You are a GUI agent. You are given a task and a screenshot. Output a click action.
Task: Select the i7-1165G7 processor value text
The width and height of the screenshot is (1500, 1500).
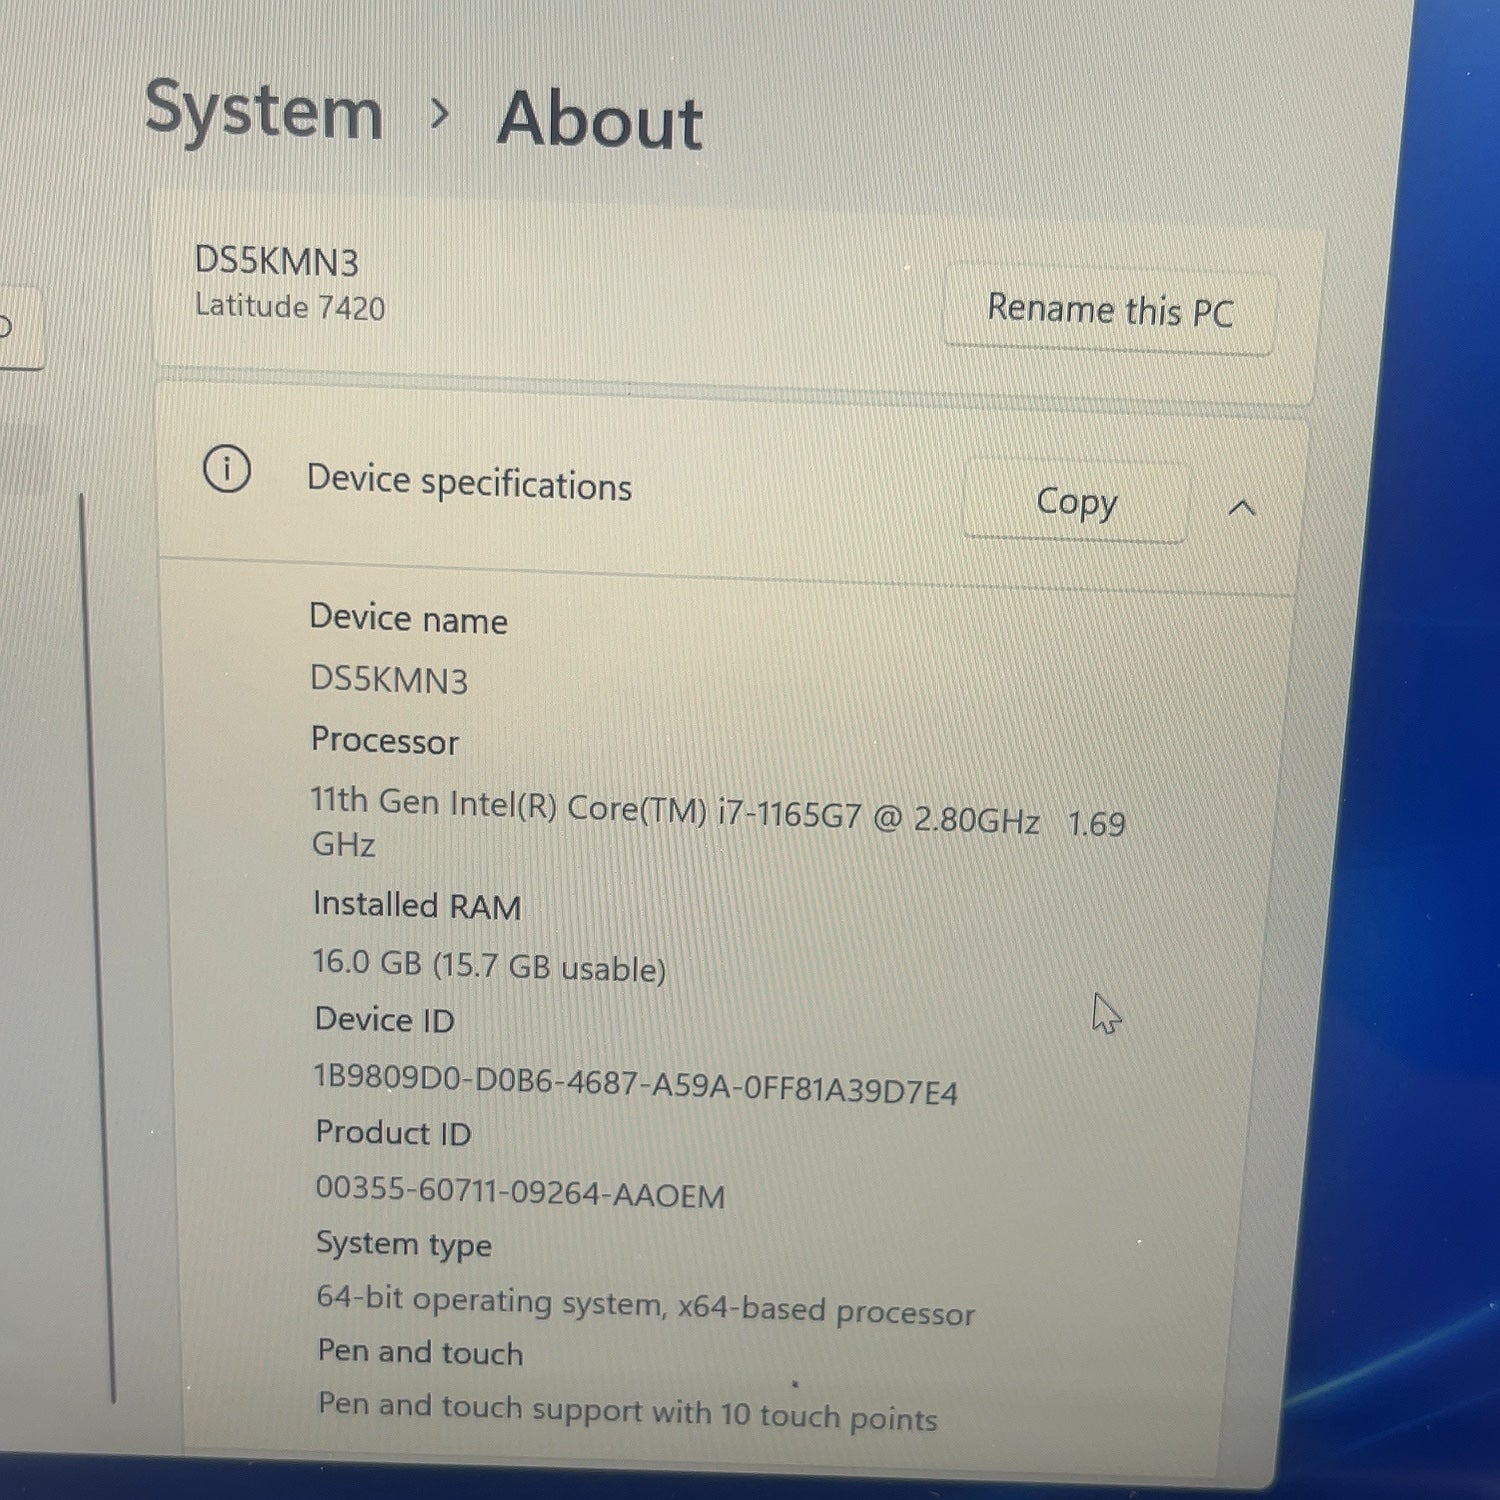point(718,822)
